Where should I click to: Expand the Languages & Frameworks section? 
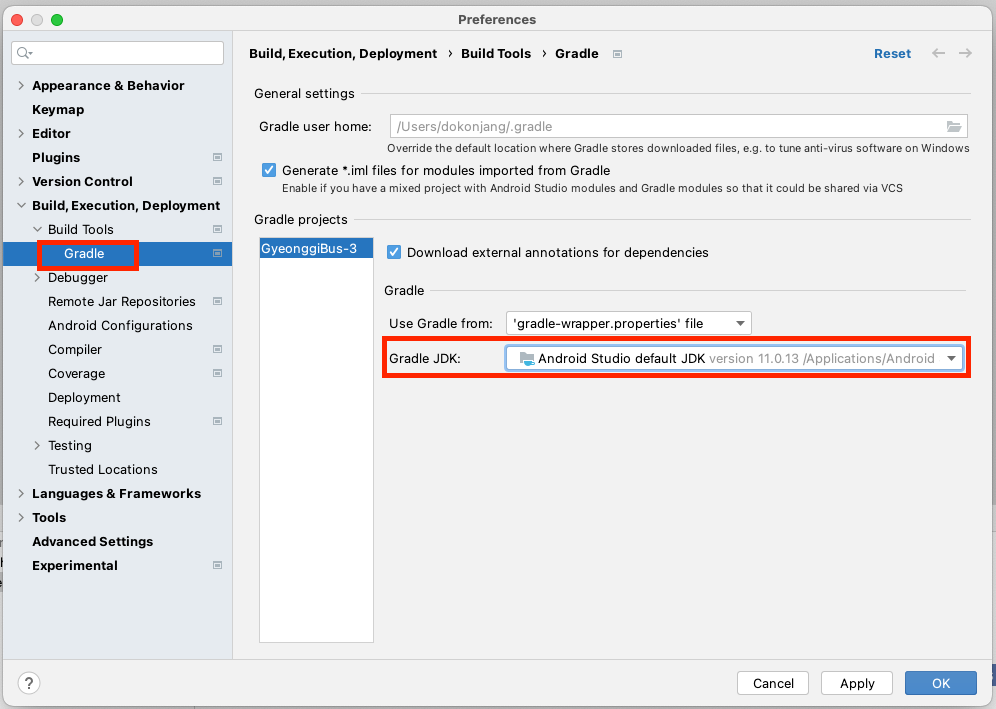pyautogui.click(x=21, y=493)
